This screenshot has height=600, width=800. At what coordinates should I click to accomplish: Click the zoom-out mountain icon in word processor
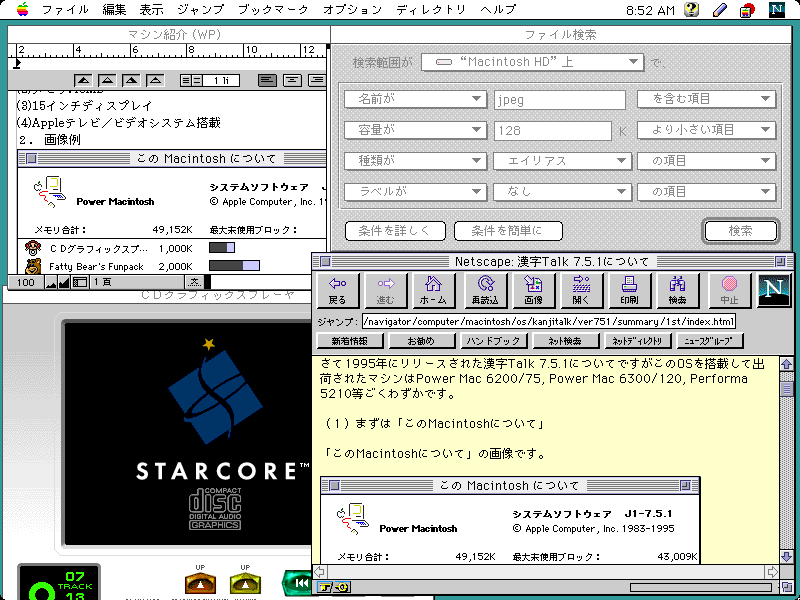click(51, 282)
